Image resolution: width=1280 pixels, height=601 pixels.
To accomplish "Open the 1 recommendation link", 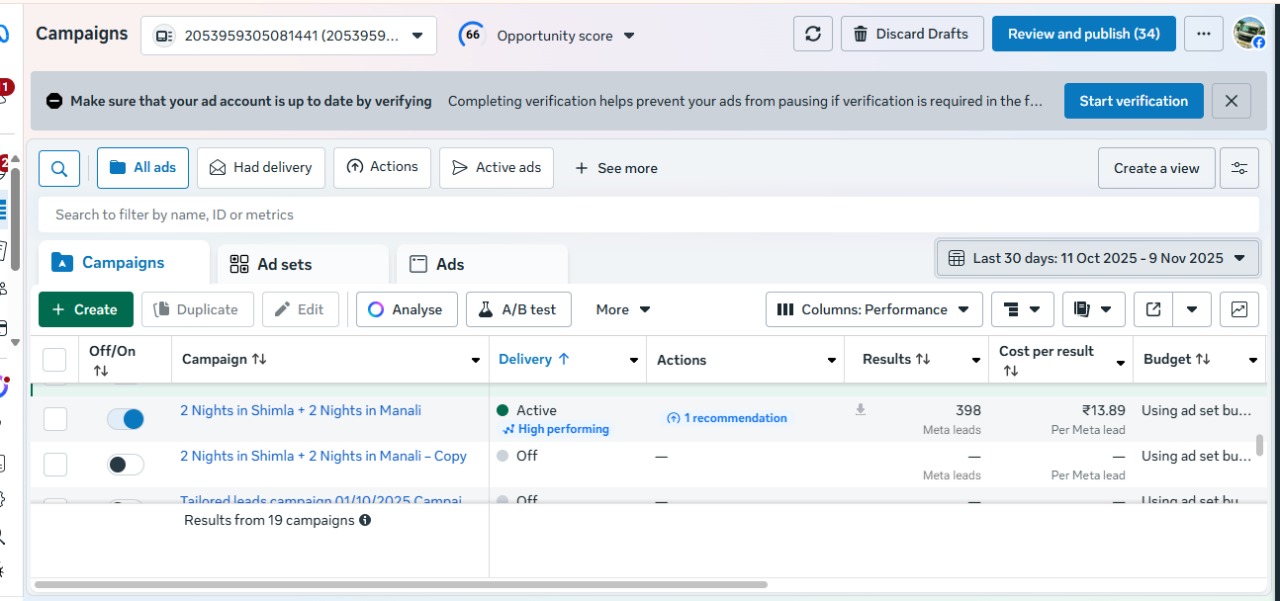I will [x=727, y=418].
